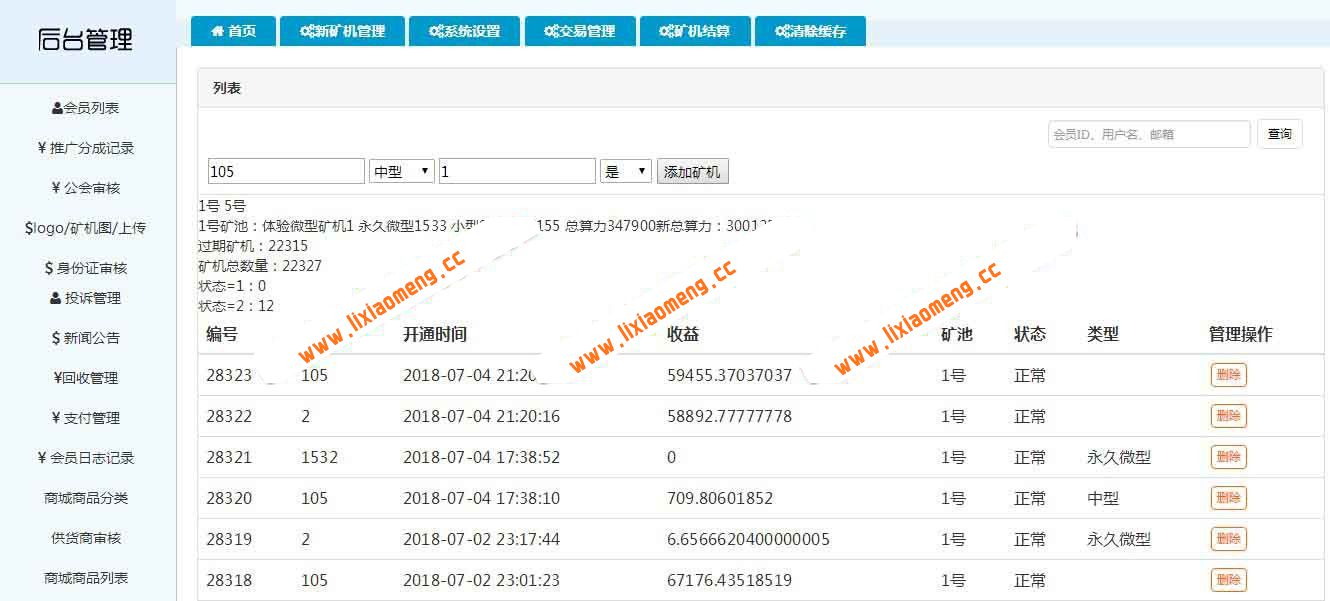The image size is (1330, 601).
Task: Click the 添加矿机 button
Action: (691, 170)
